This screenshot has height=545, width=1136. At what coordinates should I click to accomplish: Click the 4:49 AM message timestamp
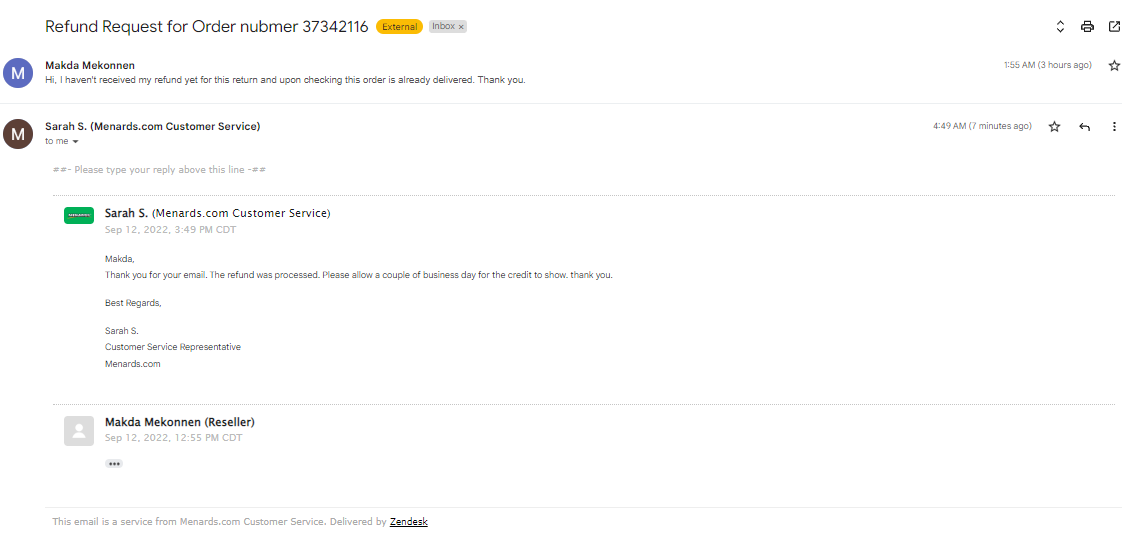982,126
